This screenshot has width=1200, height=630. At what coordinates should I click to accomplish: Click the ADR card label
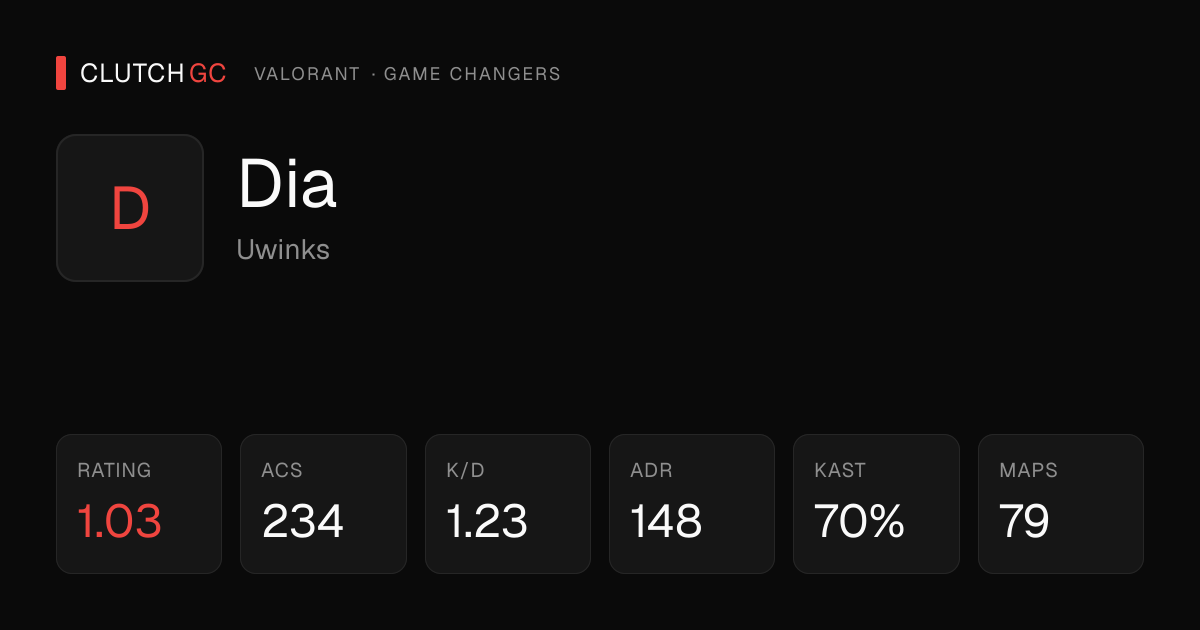click(x=651, y=470)
